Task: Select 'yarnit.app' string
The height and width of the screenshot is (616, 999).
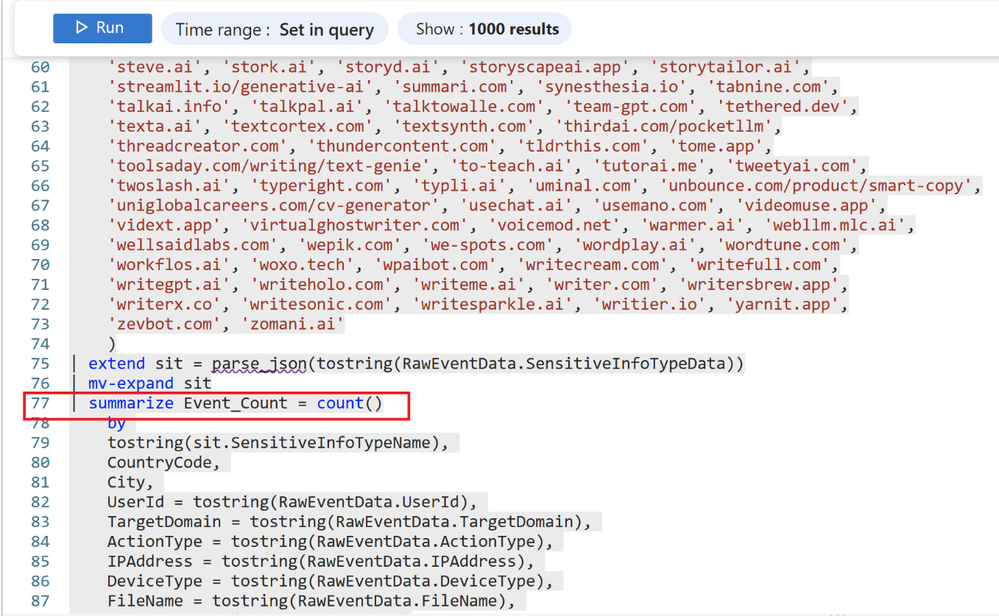Action: (x=782, y=304)
